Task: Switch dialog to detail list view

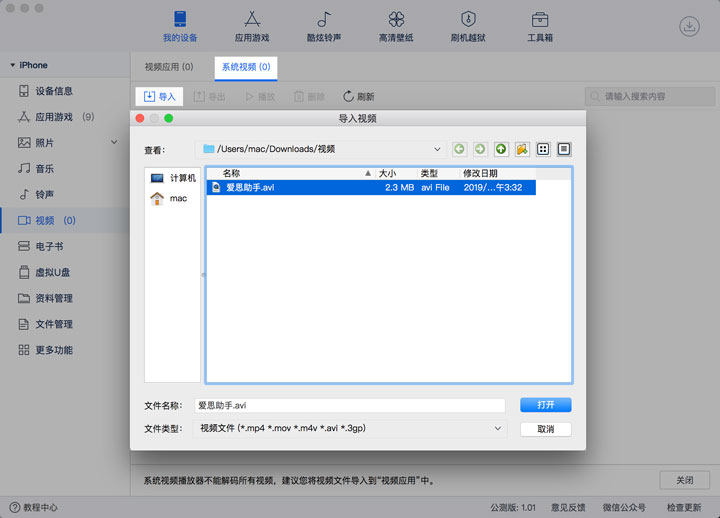Action: pyautogui.click(x=564, y=149)
